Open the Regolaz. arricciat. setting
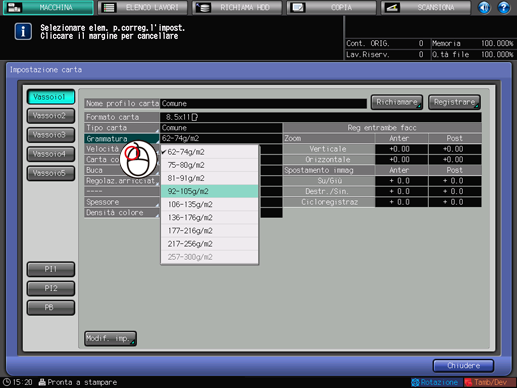The image size is (517, 388). [x=122, y=181]
